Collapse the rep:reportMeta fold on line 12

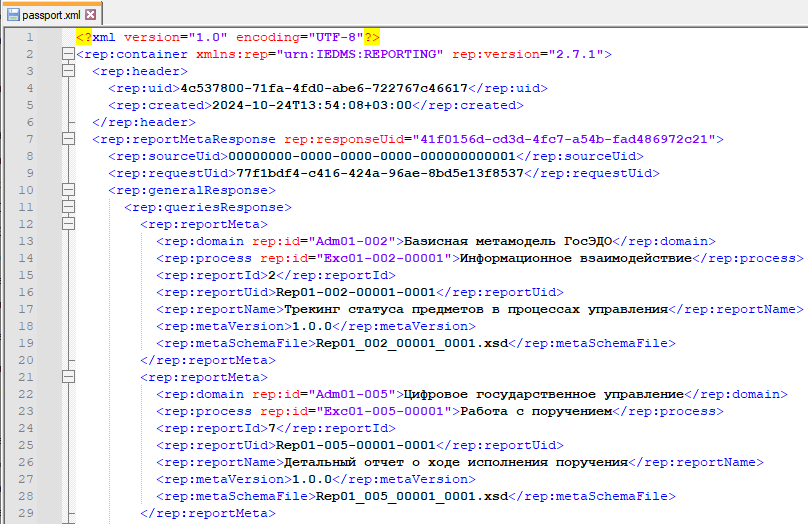[x=68, y=224]
